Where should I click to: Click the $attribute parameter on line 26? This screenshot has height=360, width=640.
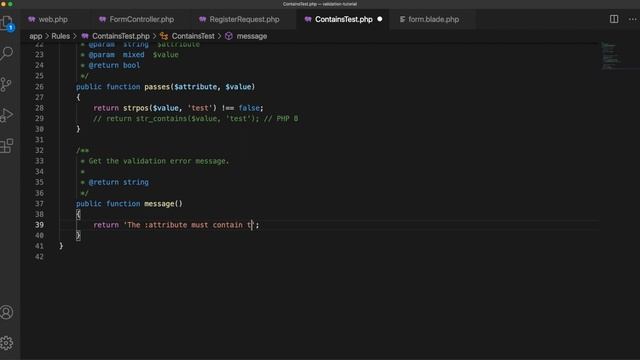[196, 87]
